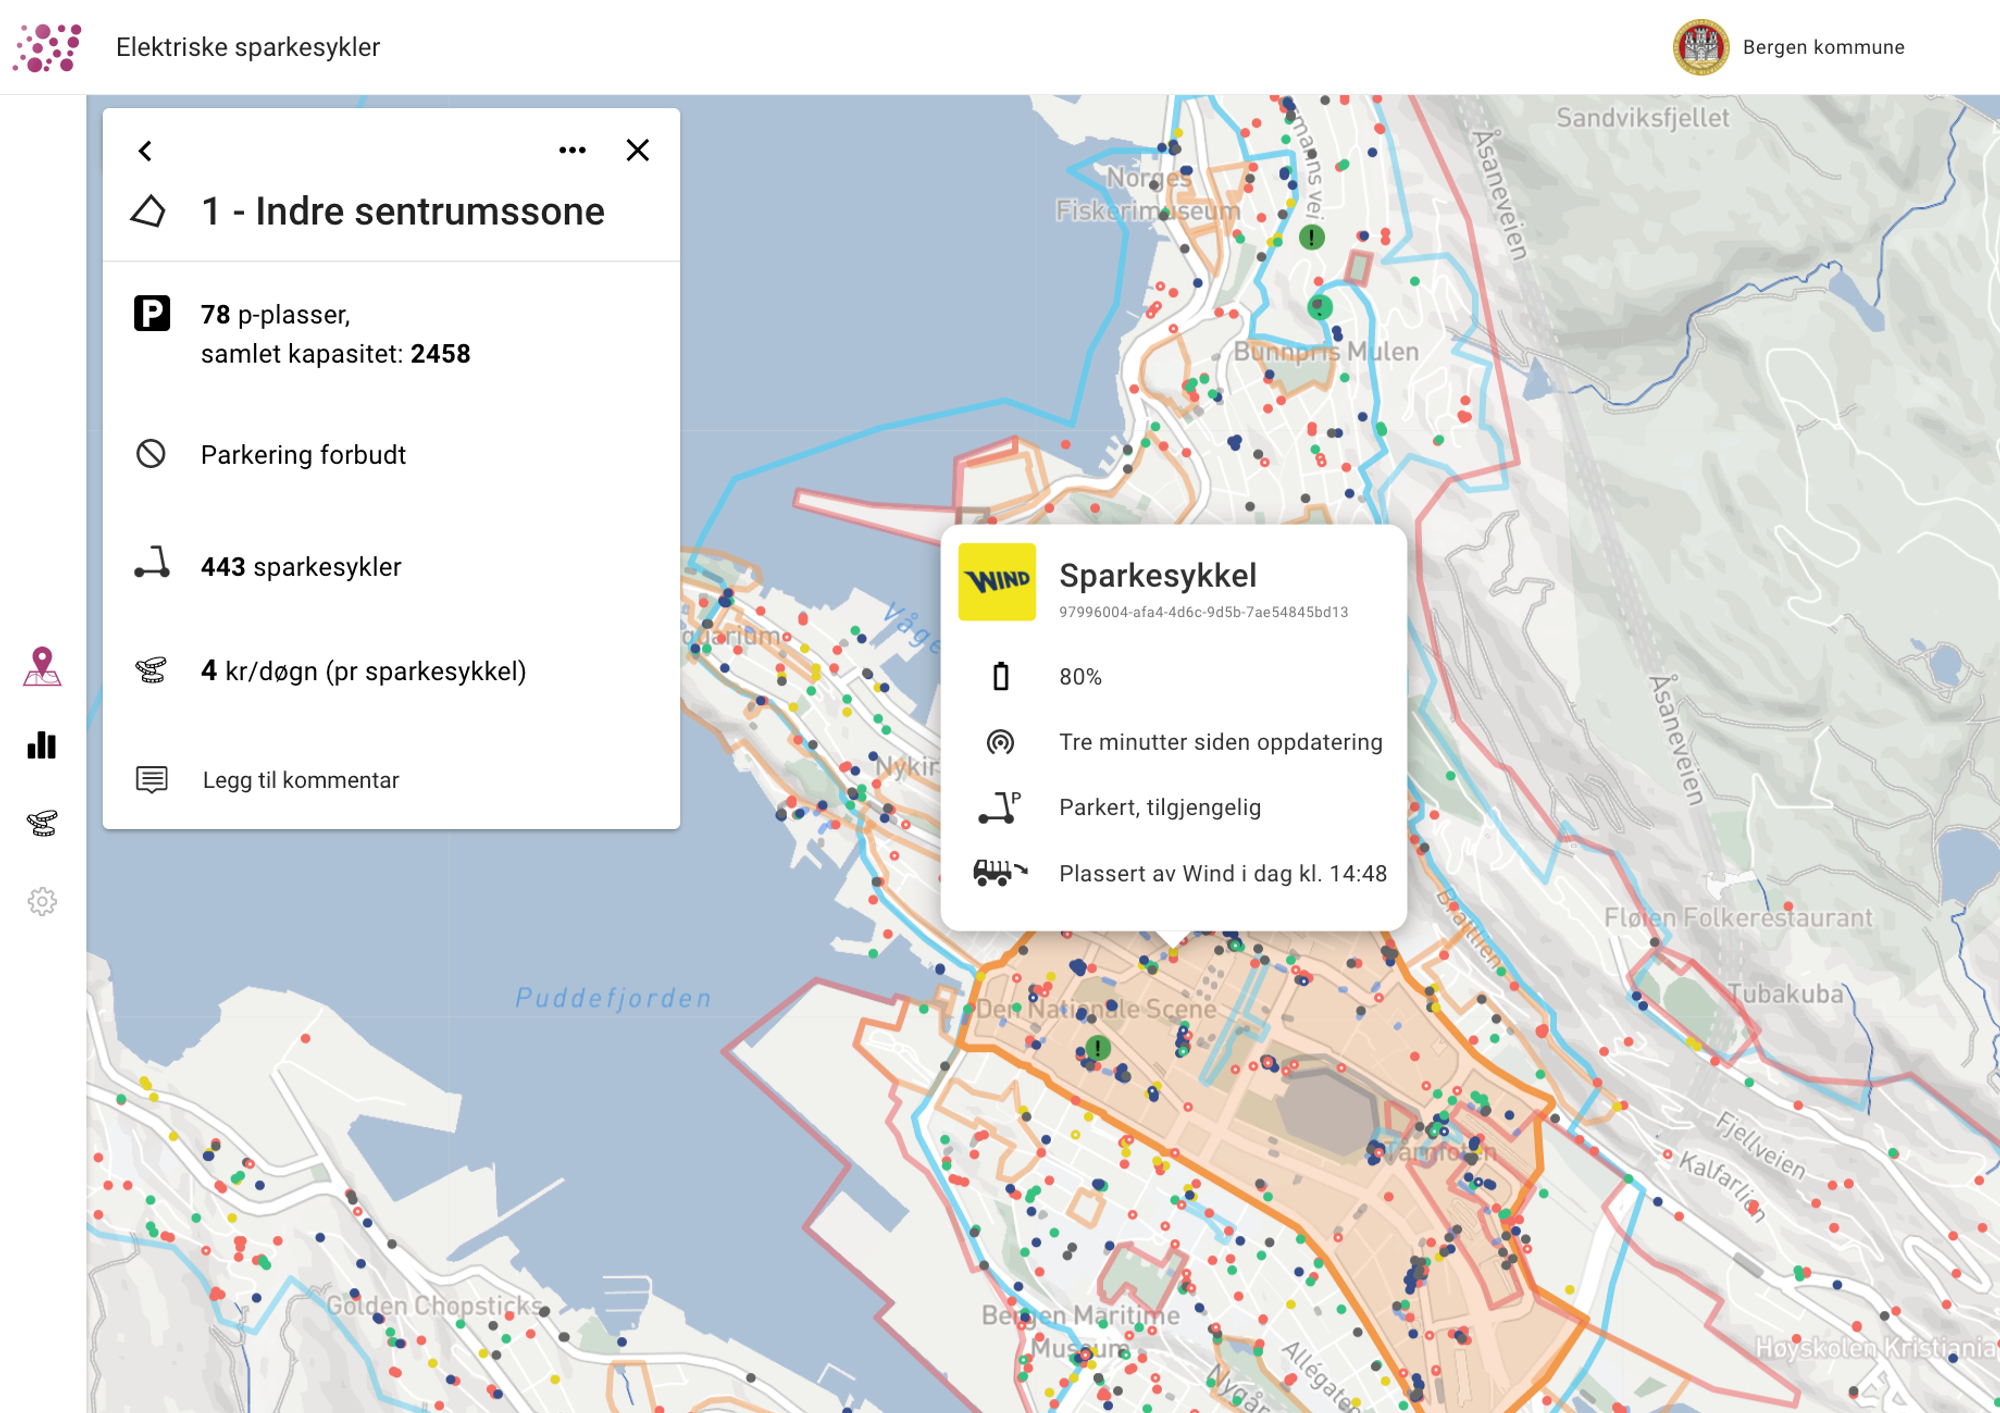
Task: Click the green alert marker near Den Nationale Scene
Action: pyautogui.click(x=1098, y=1048)
